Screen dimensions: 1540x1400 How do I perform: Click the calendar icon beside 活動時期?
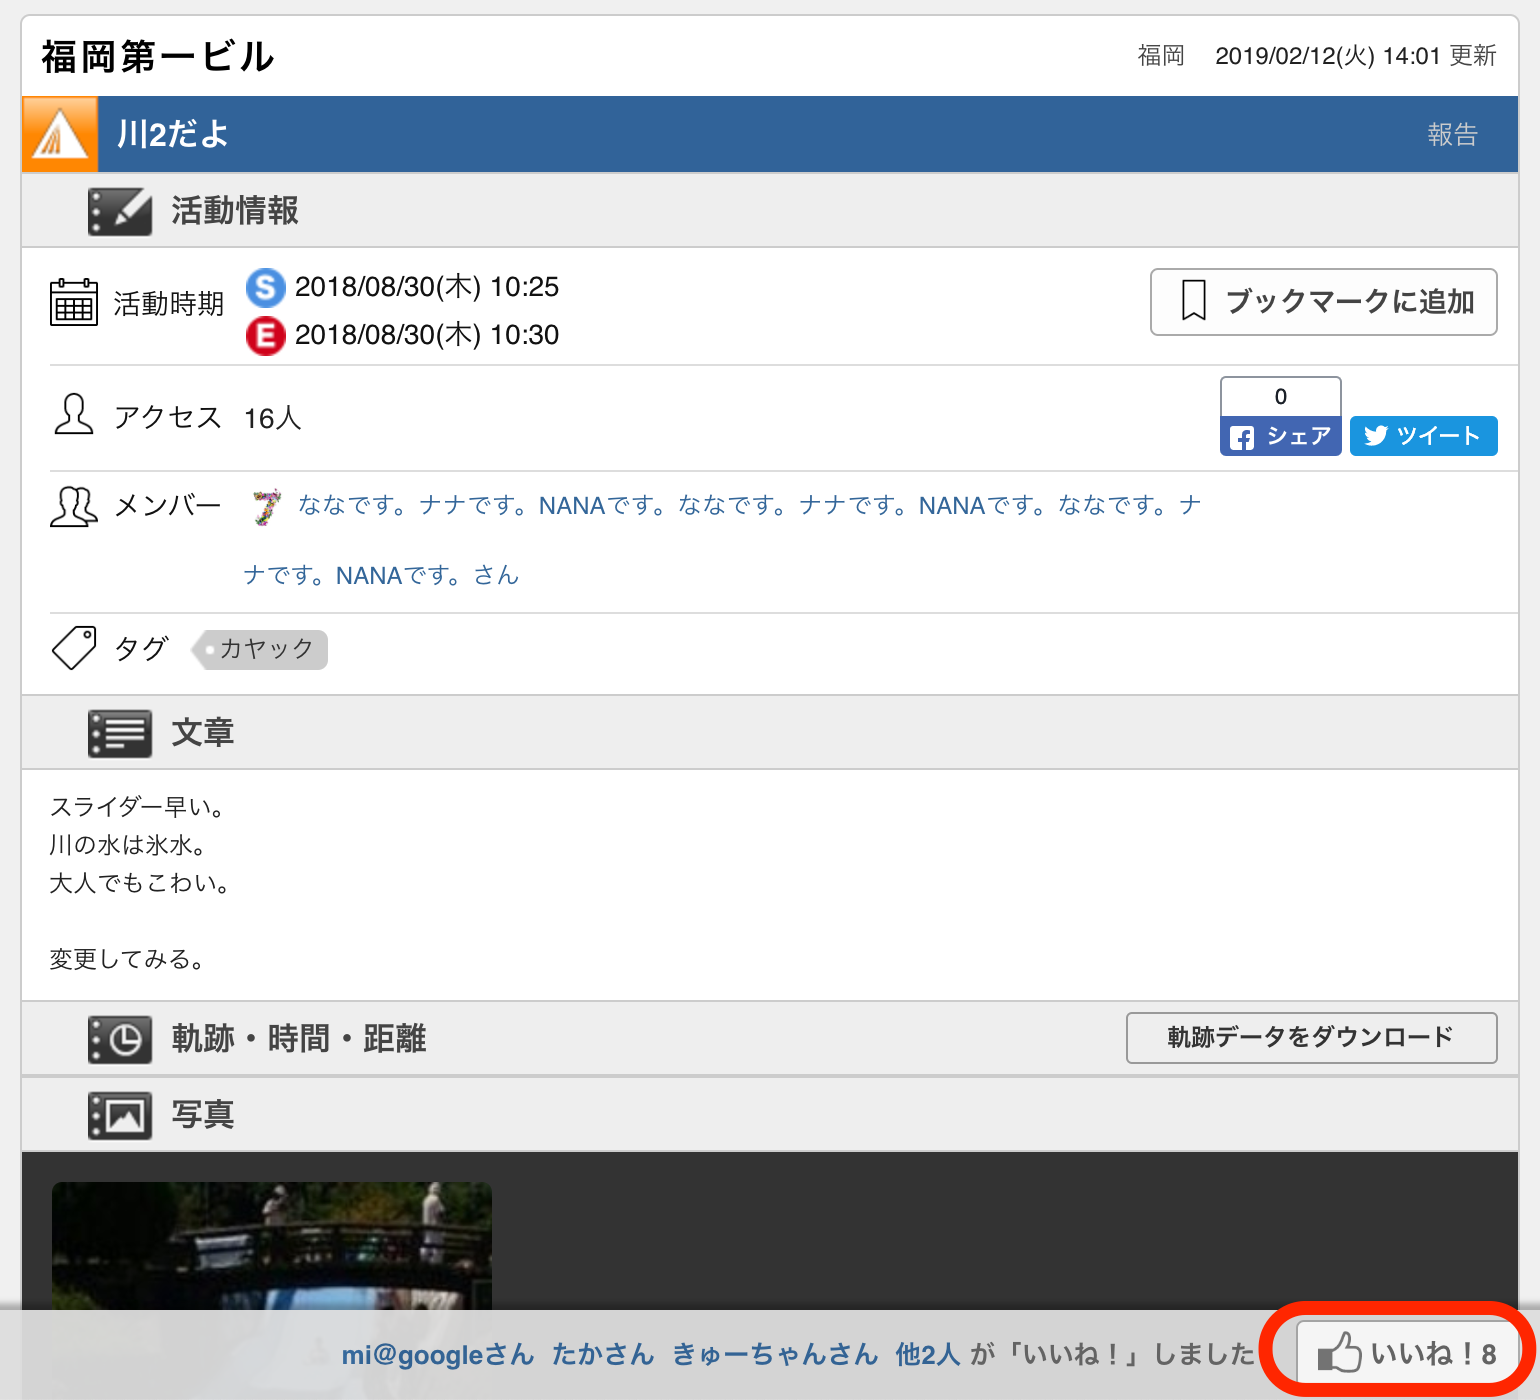click(x=74, y=302)
